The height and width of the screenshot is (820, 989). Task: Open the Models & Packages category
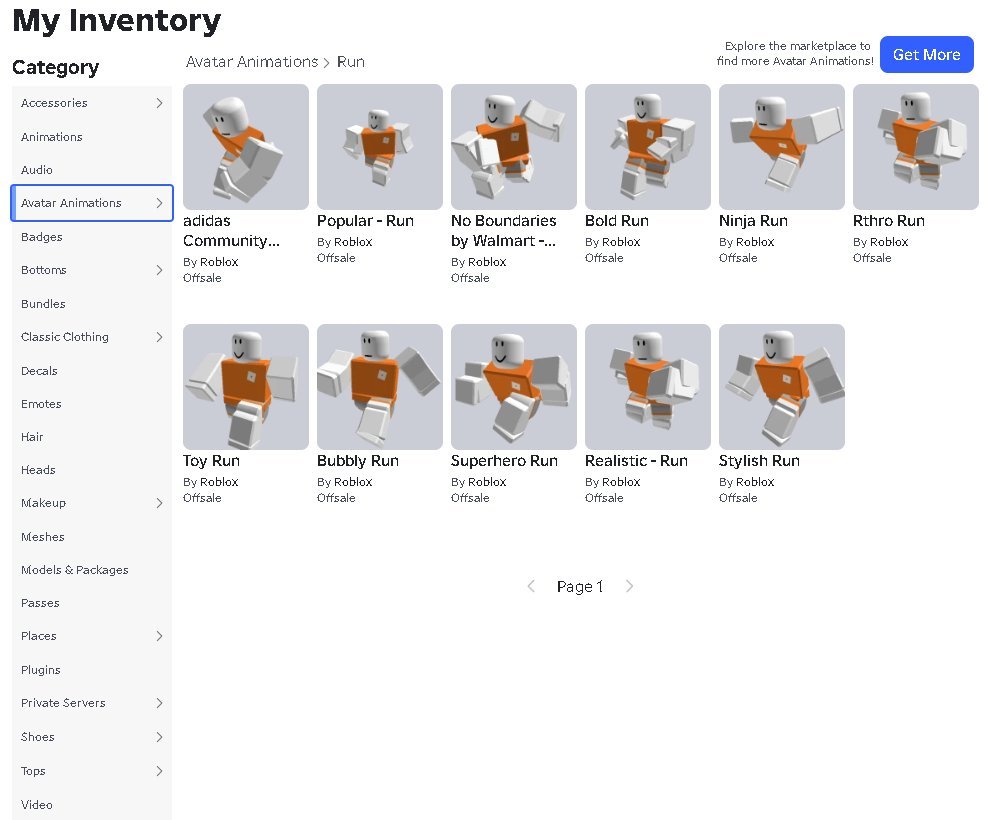point(91,570)
